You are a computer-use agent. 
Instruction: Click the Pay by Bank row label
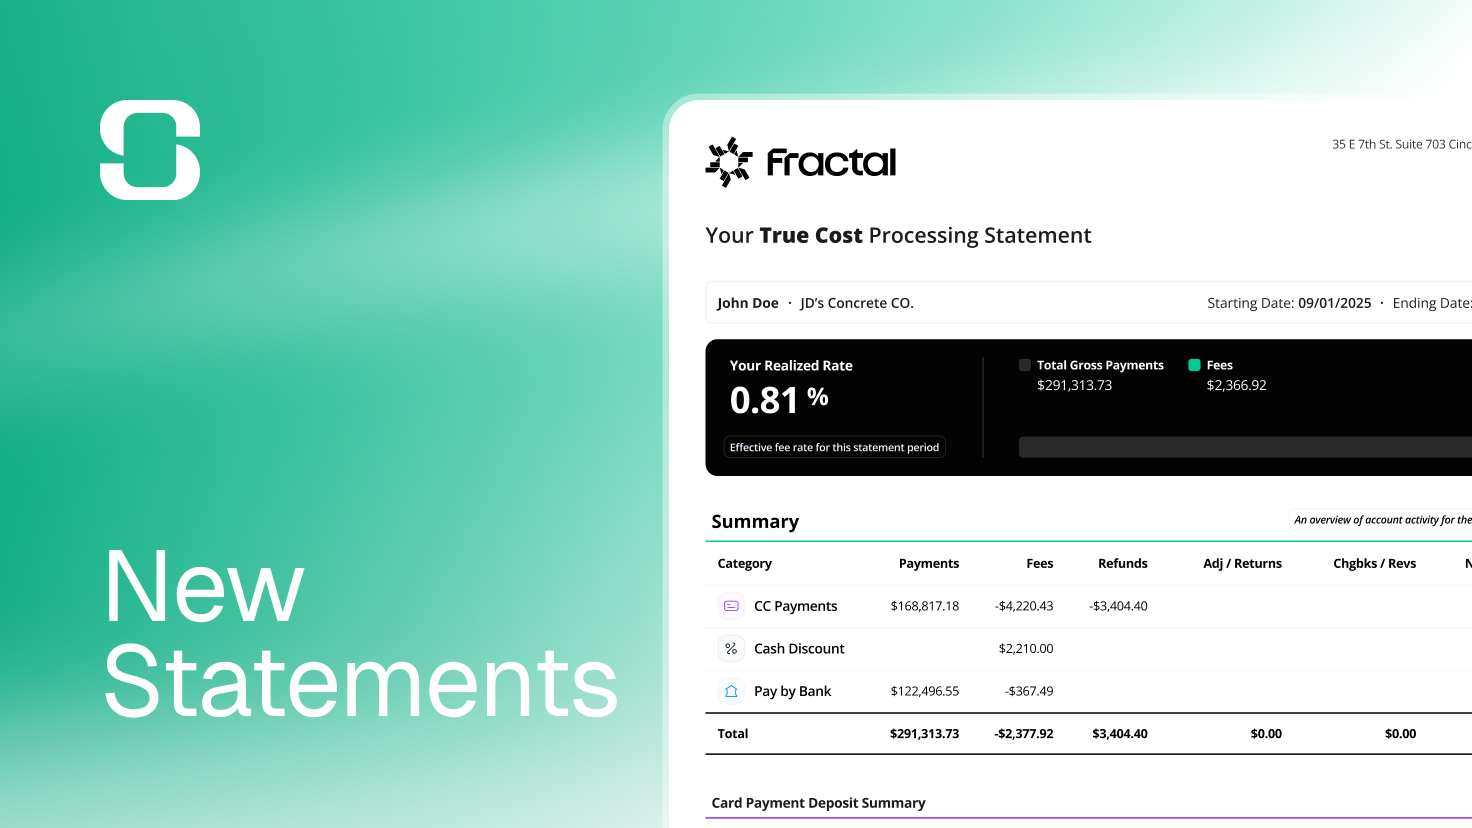click(793, 691)
